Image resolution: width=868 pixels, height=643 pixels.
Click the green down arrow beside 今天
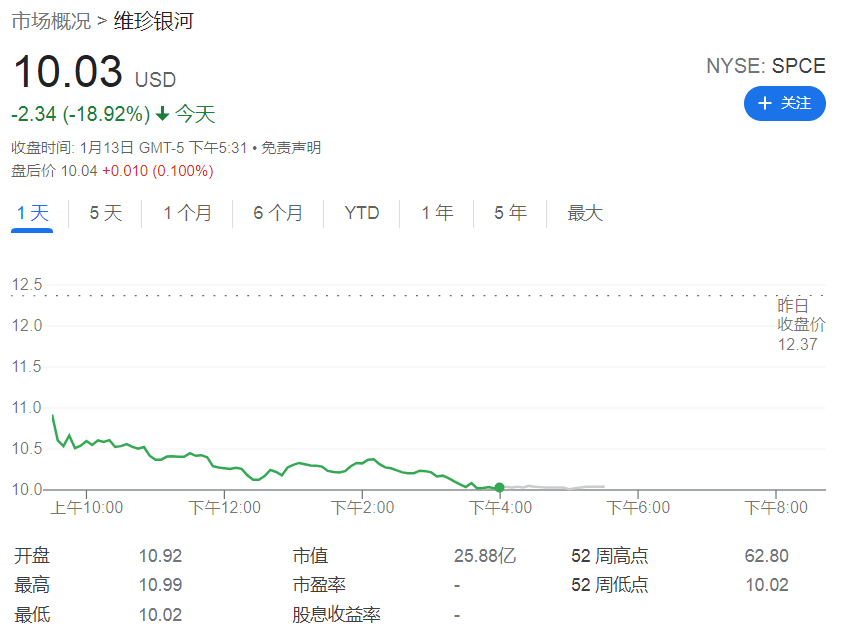pyautogui.click(x=162, y=114)
